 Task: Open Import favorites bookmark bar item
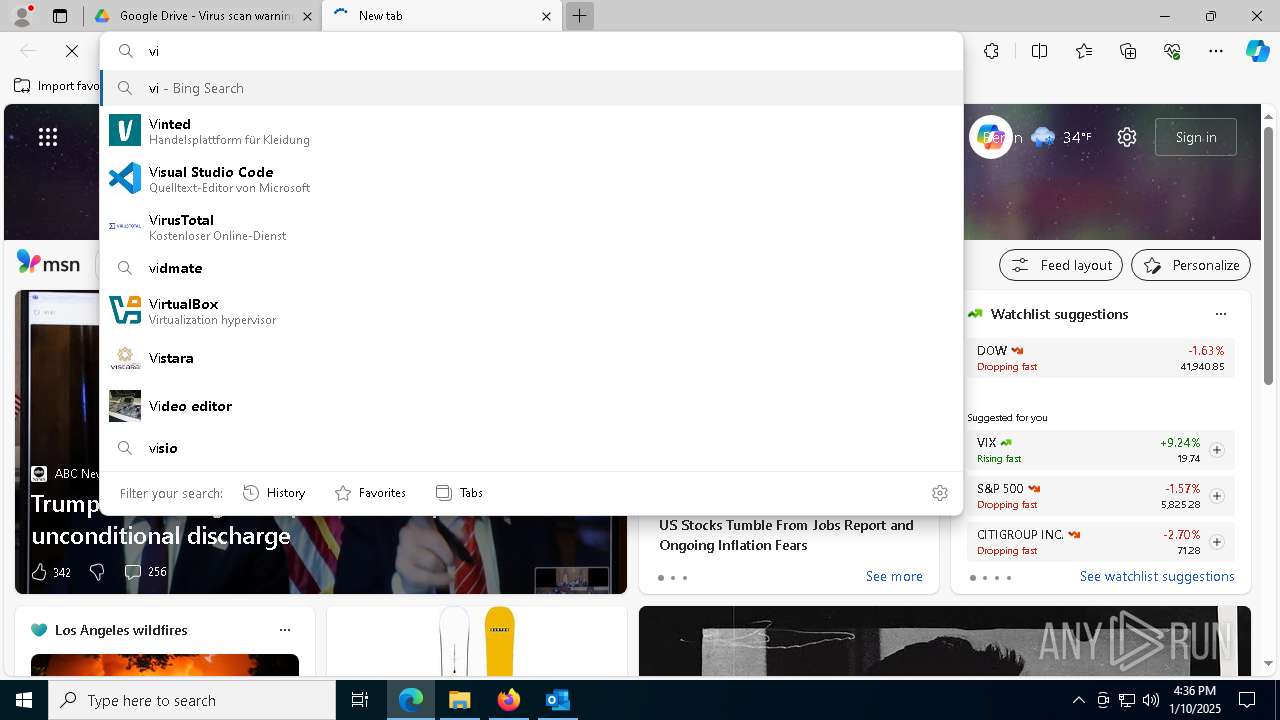58,86
